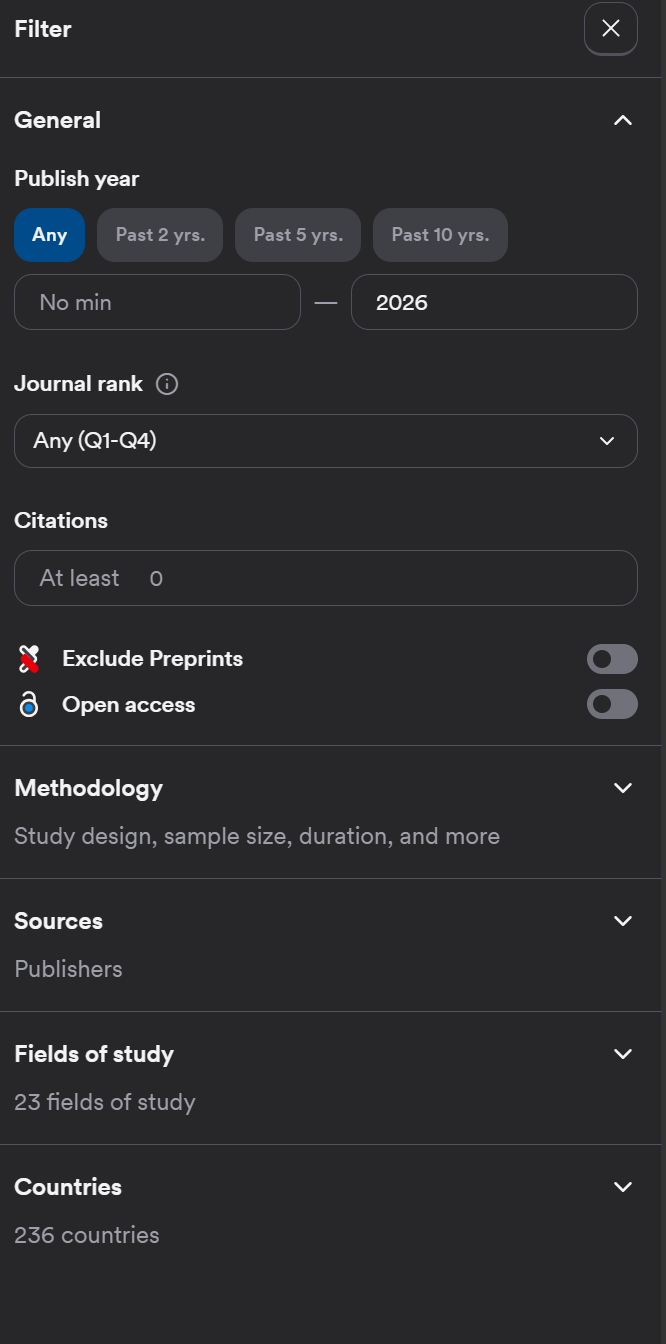Toggle the Exclude Preprints switch

coord(612,659)
